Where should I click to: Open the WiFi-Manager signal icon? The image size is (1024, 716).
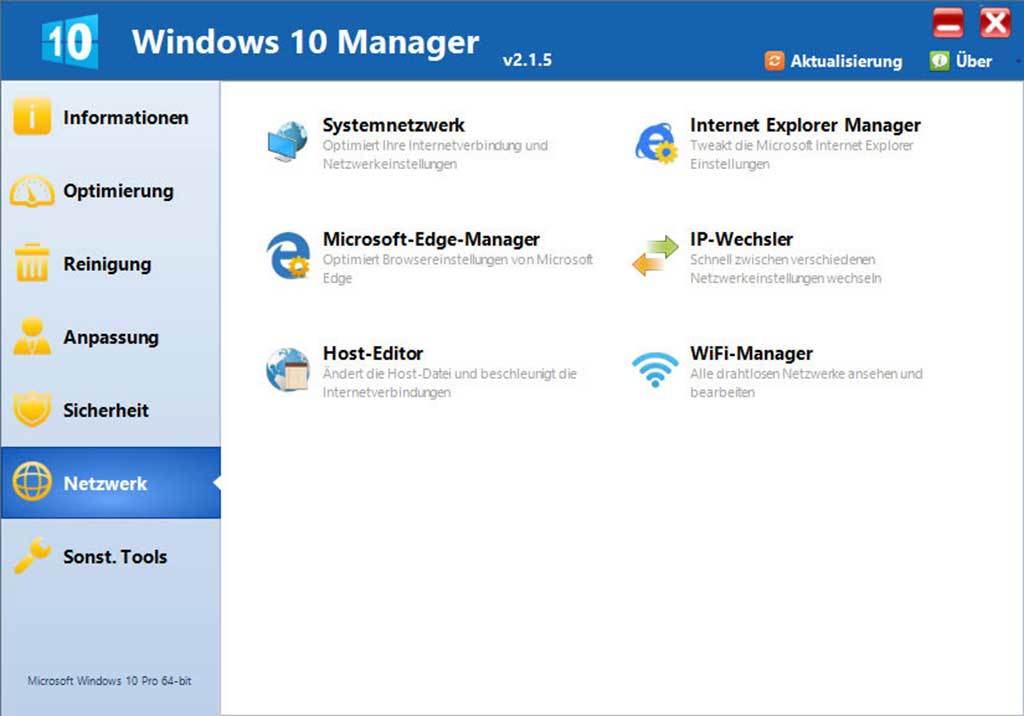(655, 369)
